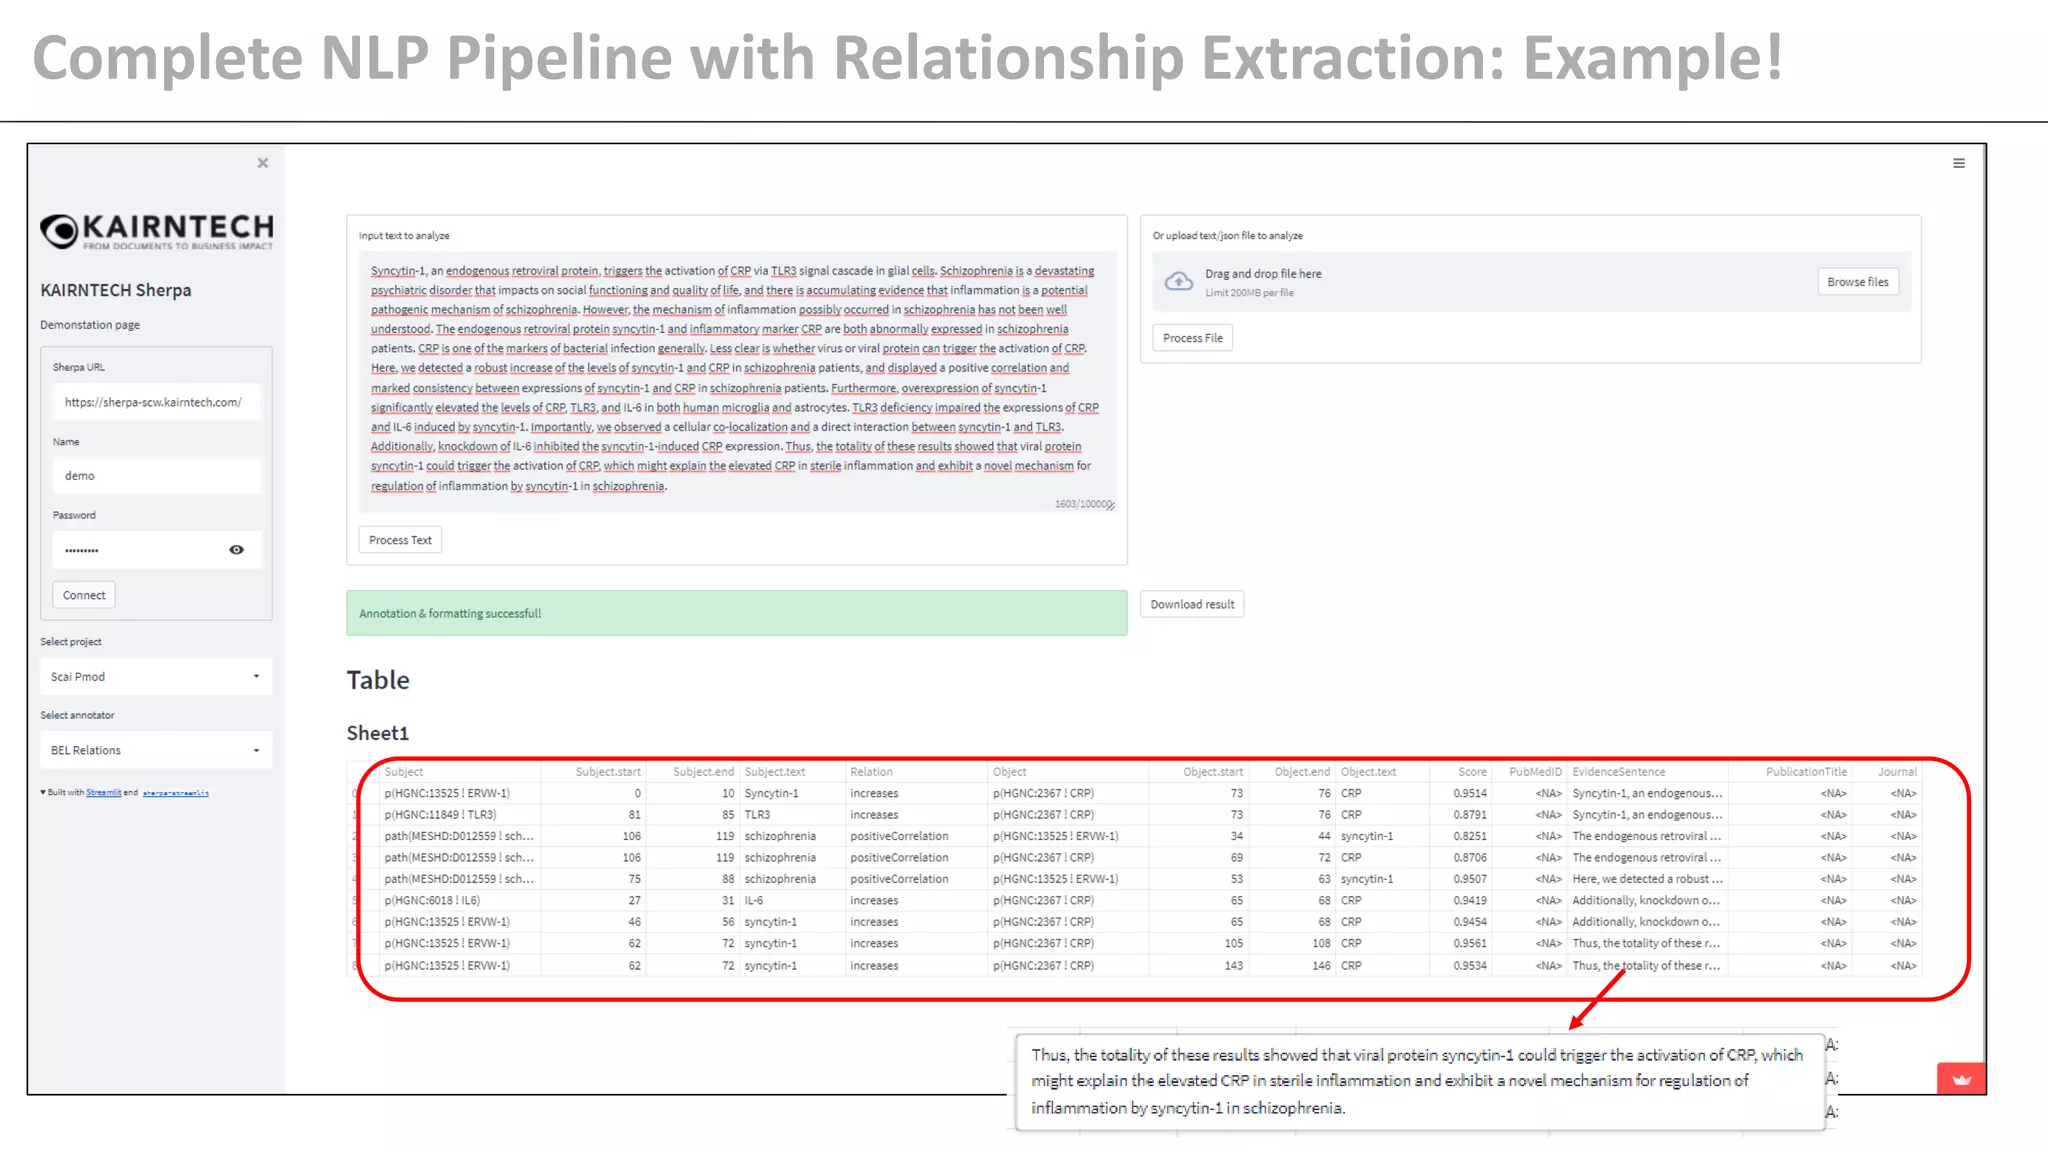Viewport: 2048px width, 1152px height.
Task: Click the Sherpa URL input field
Action: click(x=156, y=402)
